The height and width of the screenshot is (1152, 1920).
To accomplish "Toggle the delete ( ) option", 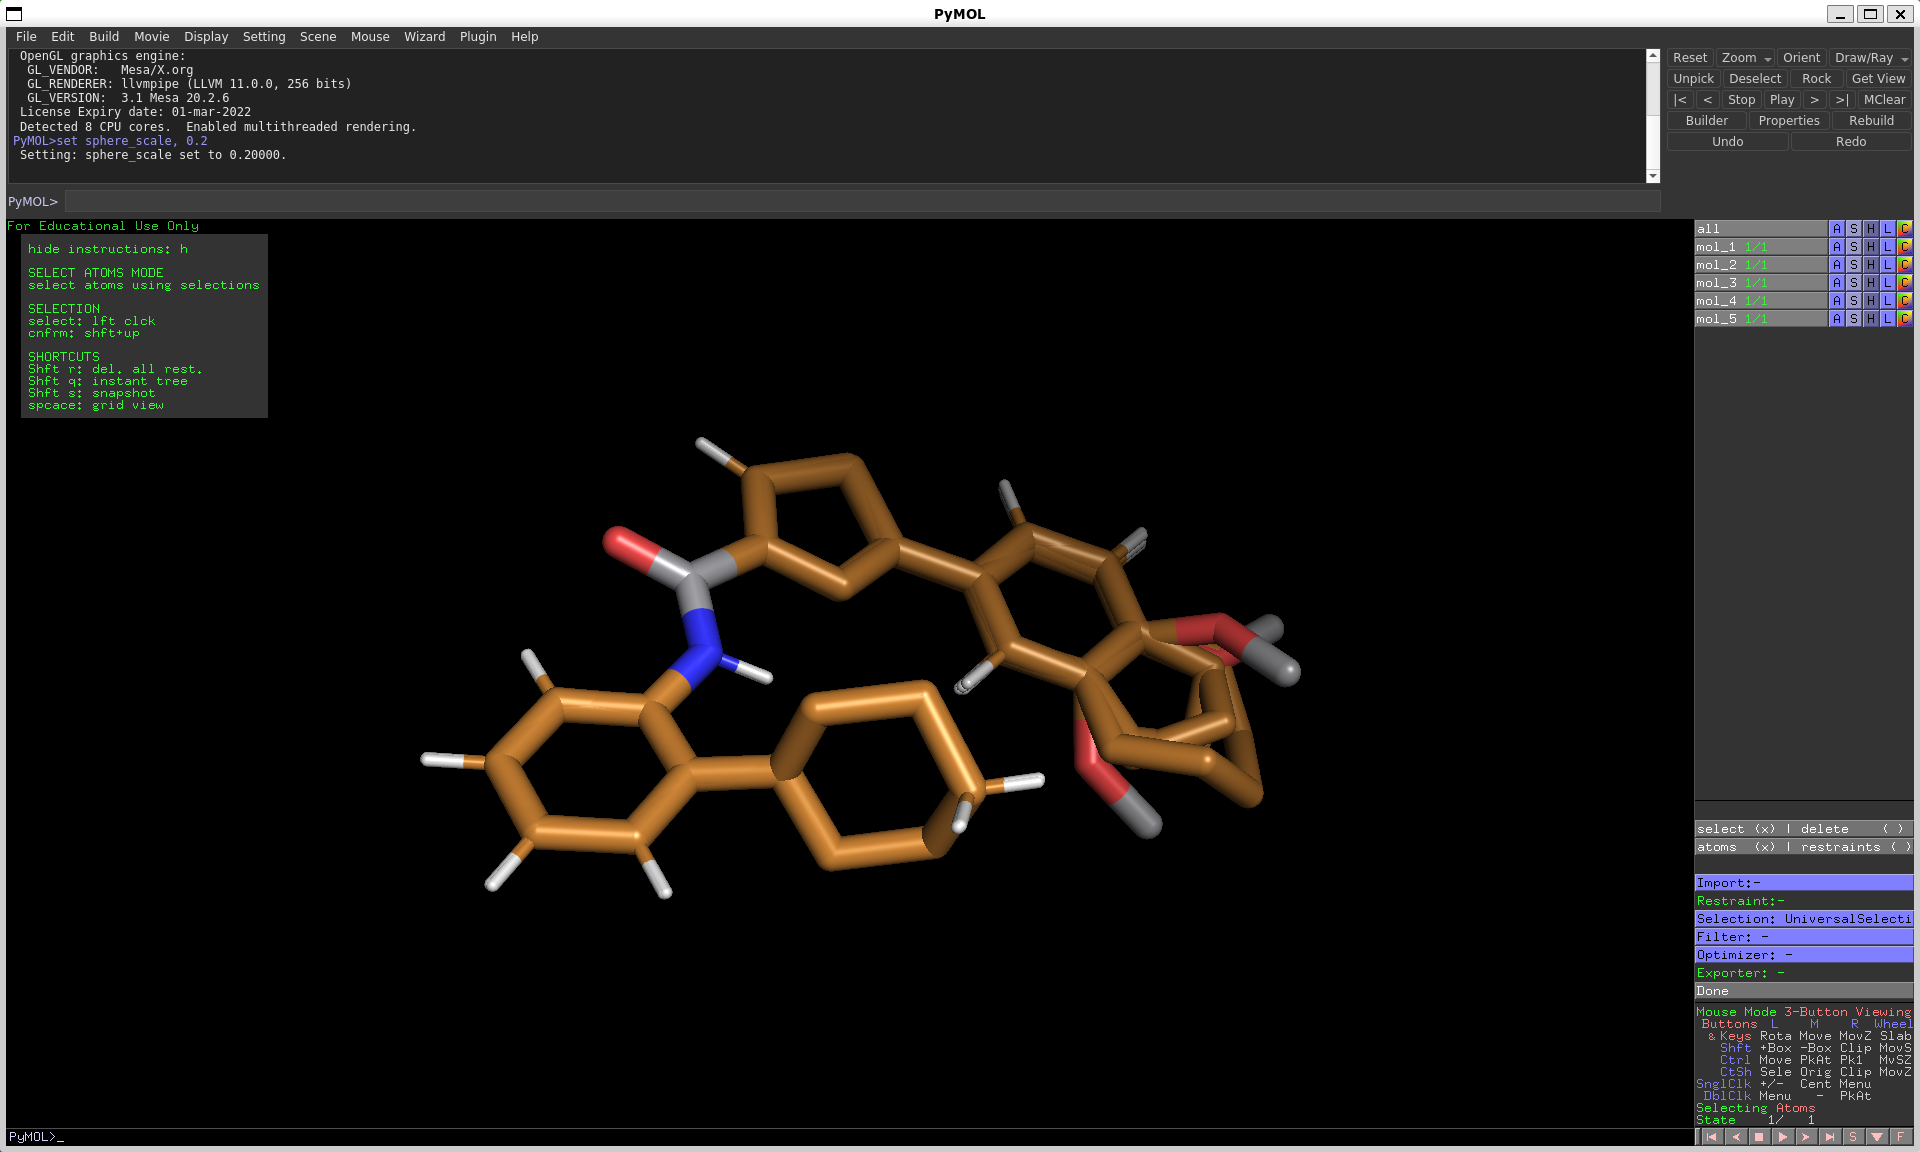I will click(1853, 829).
